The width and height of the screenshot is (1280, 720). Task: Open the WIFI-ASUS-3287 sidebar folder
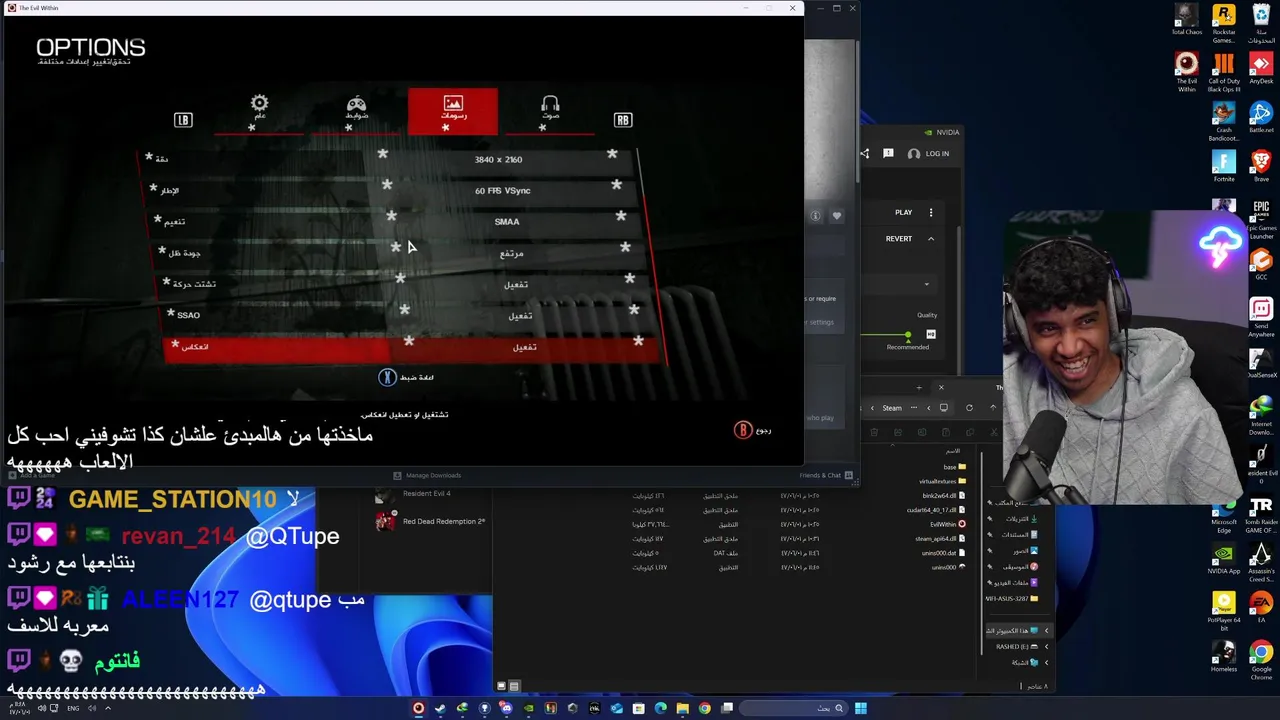1012,598
